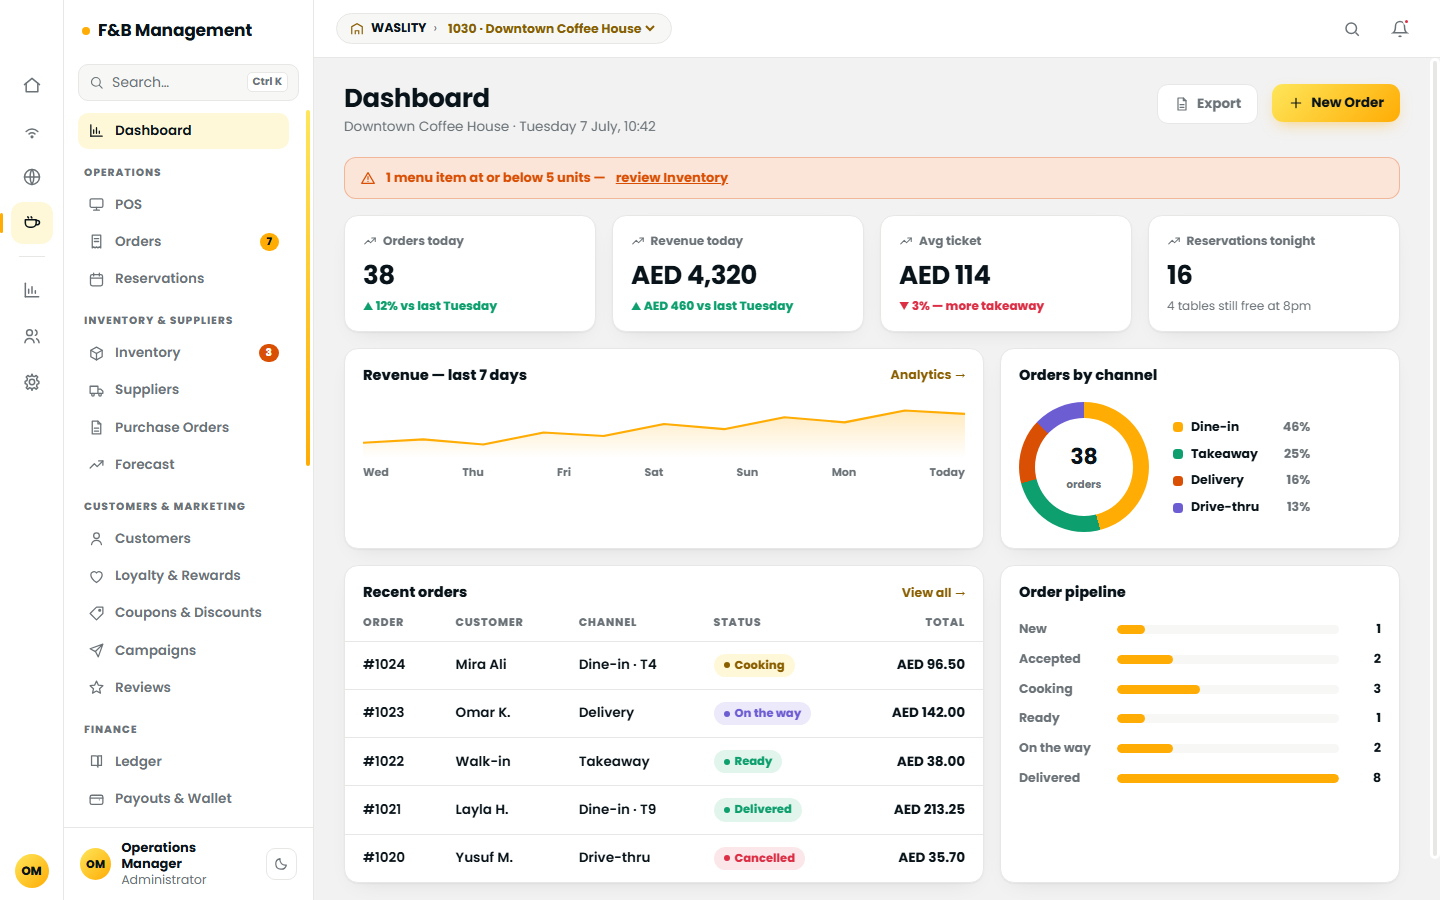
Task: Click the Delivered status badge
Action: tap(757, 809)
